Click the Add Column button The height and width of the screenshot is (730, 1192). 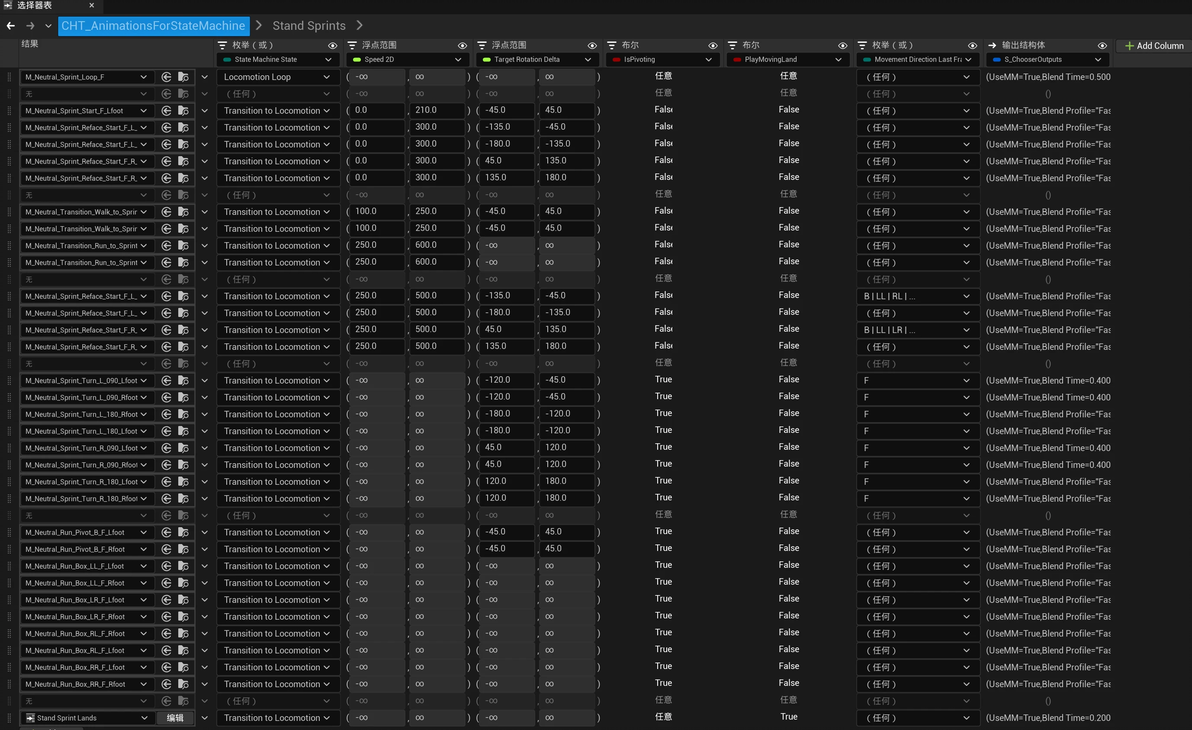[1154, 46]
